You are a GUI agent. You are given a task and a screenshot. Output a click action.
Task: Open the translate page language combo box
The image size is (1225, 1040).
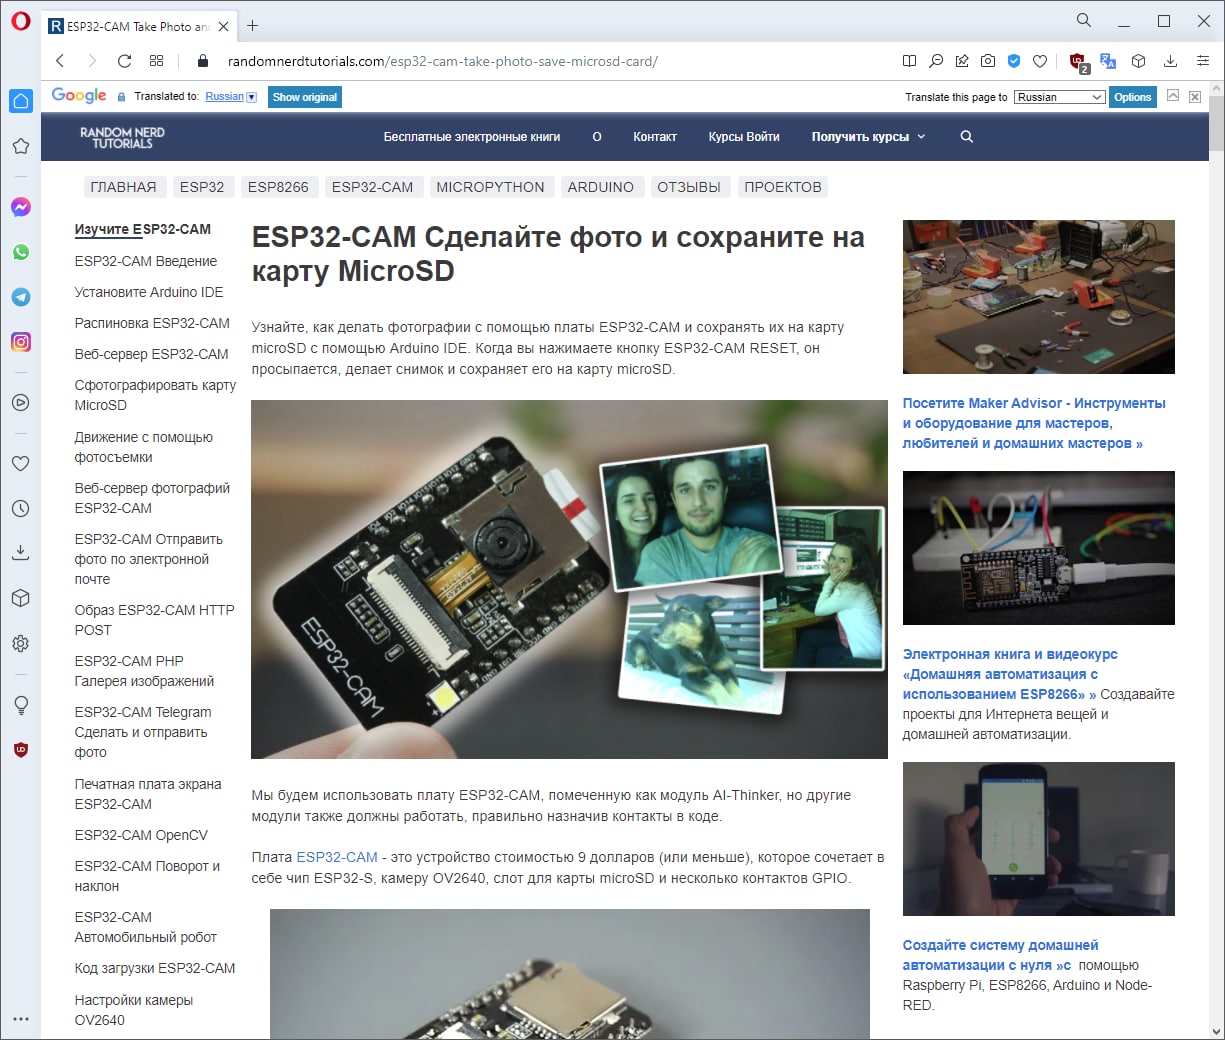coord(1059,97)
